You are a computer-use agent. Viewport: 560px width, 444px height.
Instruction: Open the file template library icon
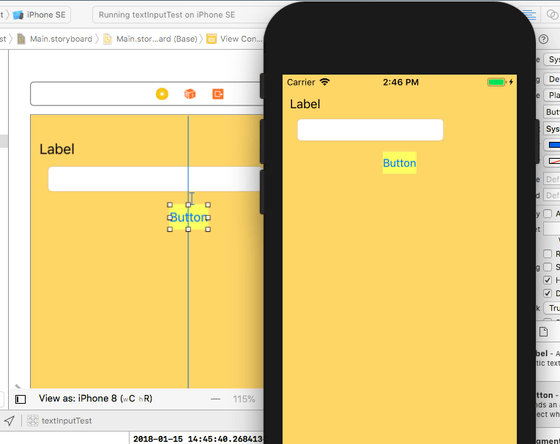point(543,332)
